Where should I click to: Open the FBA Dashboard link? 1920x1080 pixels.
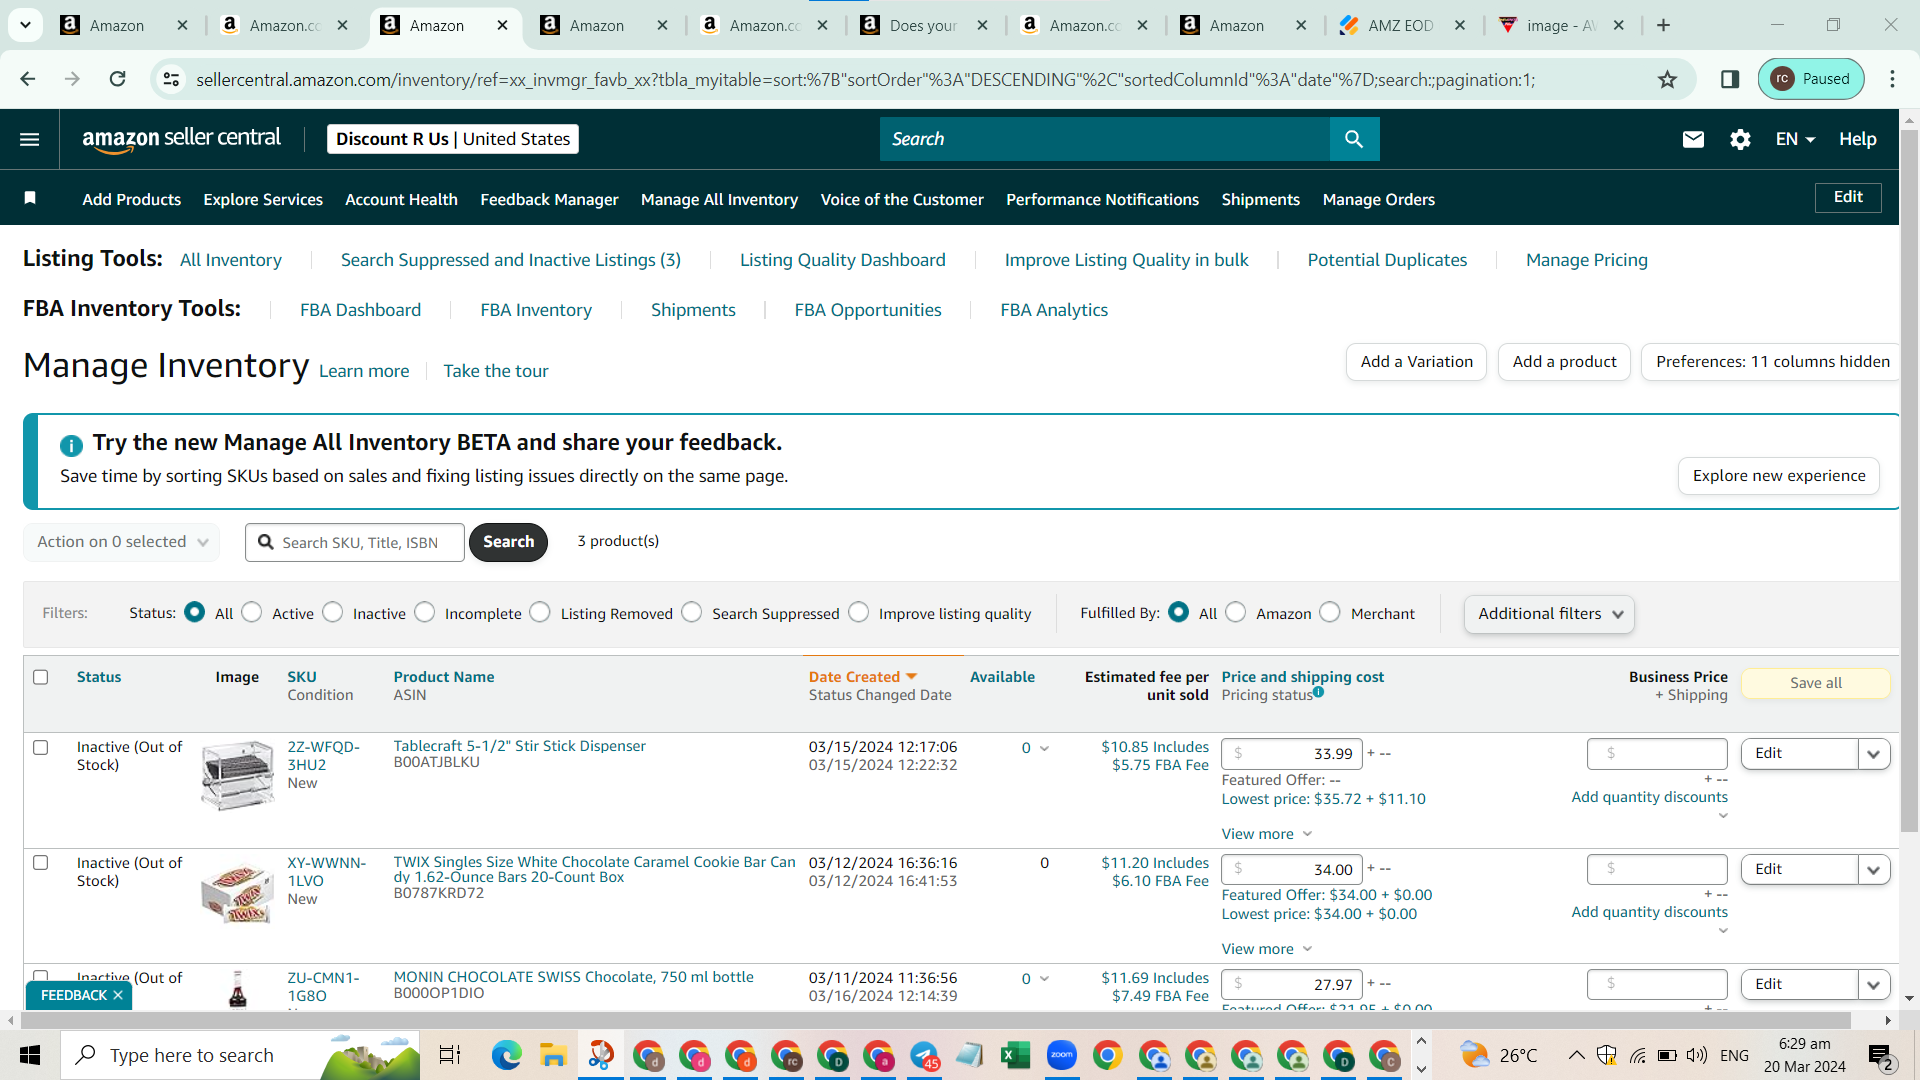click(360, 310)
